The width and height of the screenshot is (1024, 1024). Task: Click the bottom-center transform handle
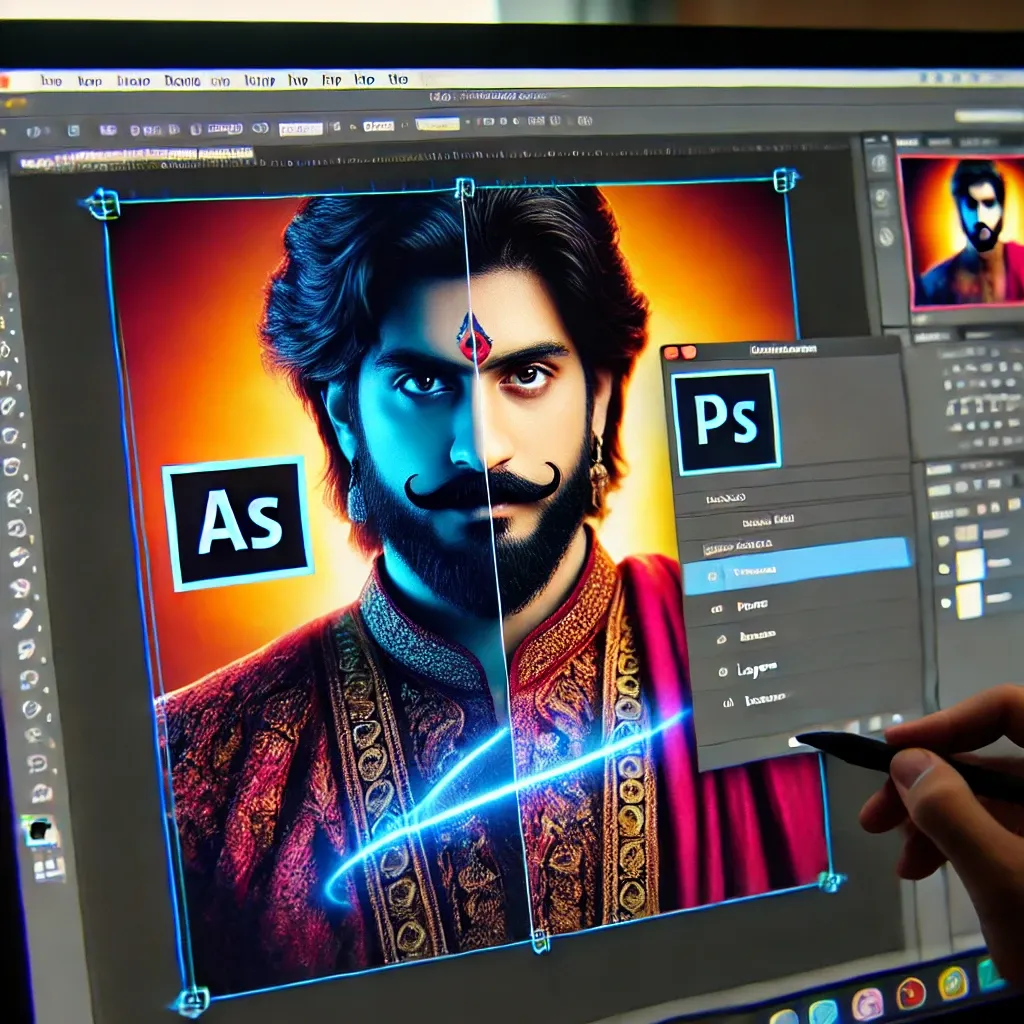point(540,940)
